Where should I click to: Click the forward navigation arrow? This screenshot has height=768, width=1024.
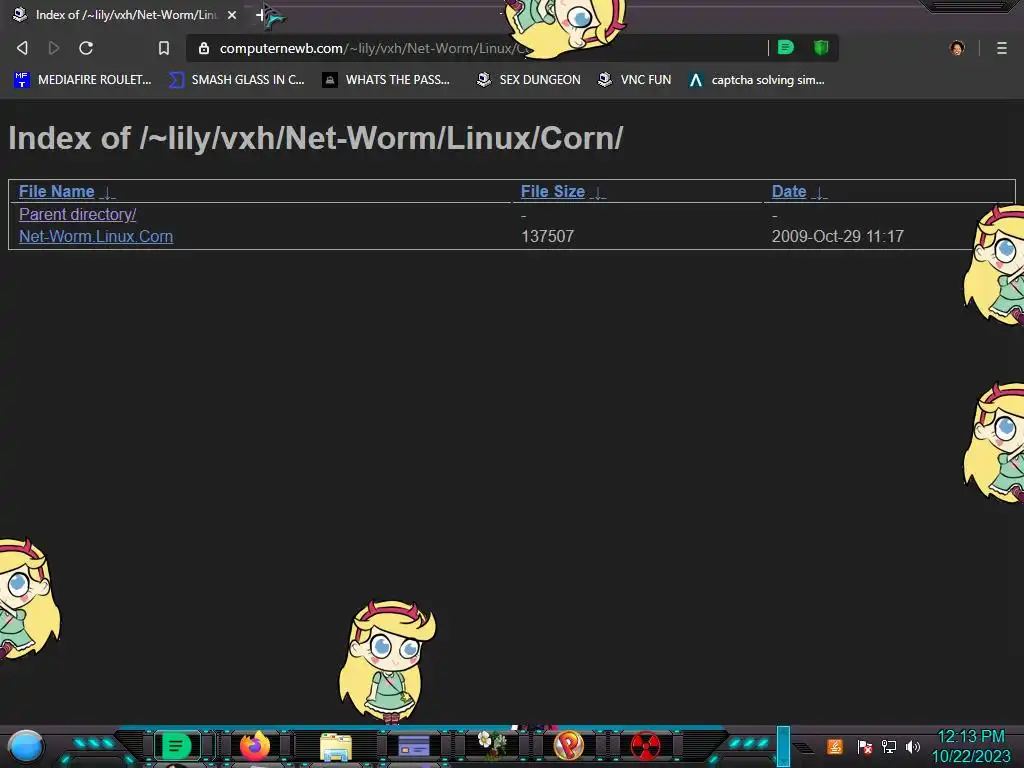54,48
